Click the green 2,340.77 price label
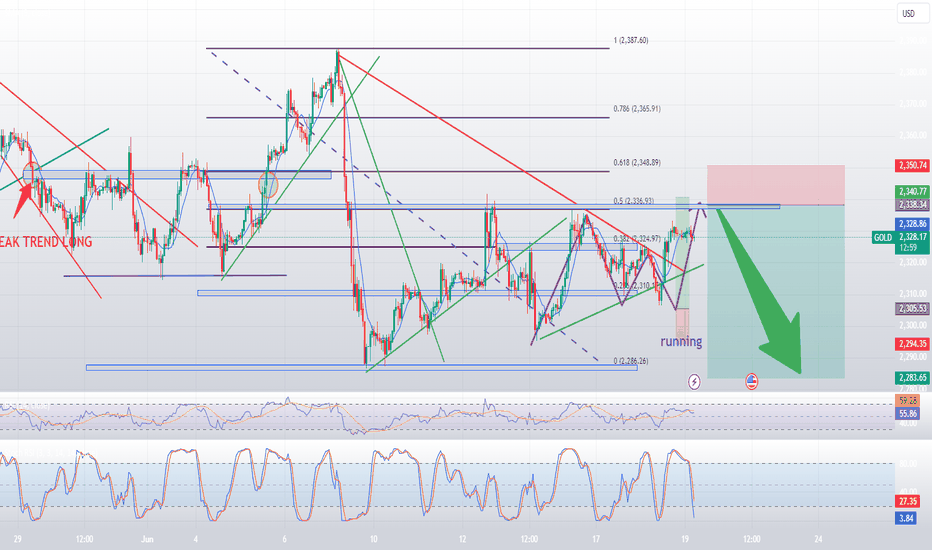 (912, 191)
